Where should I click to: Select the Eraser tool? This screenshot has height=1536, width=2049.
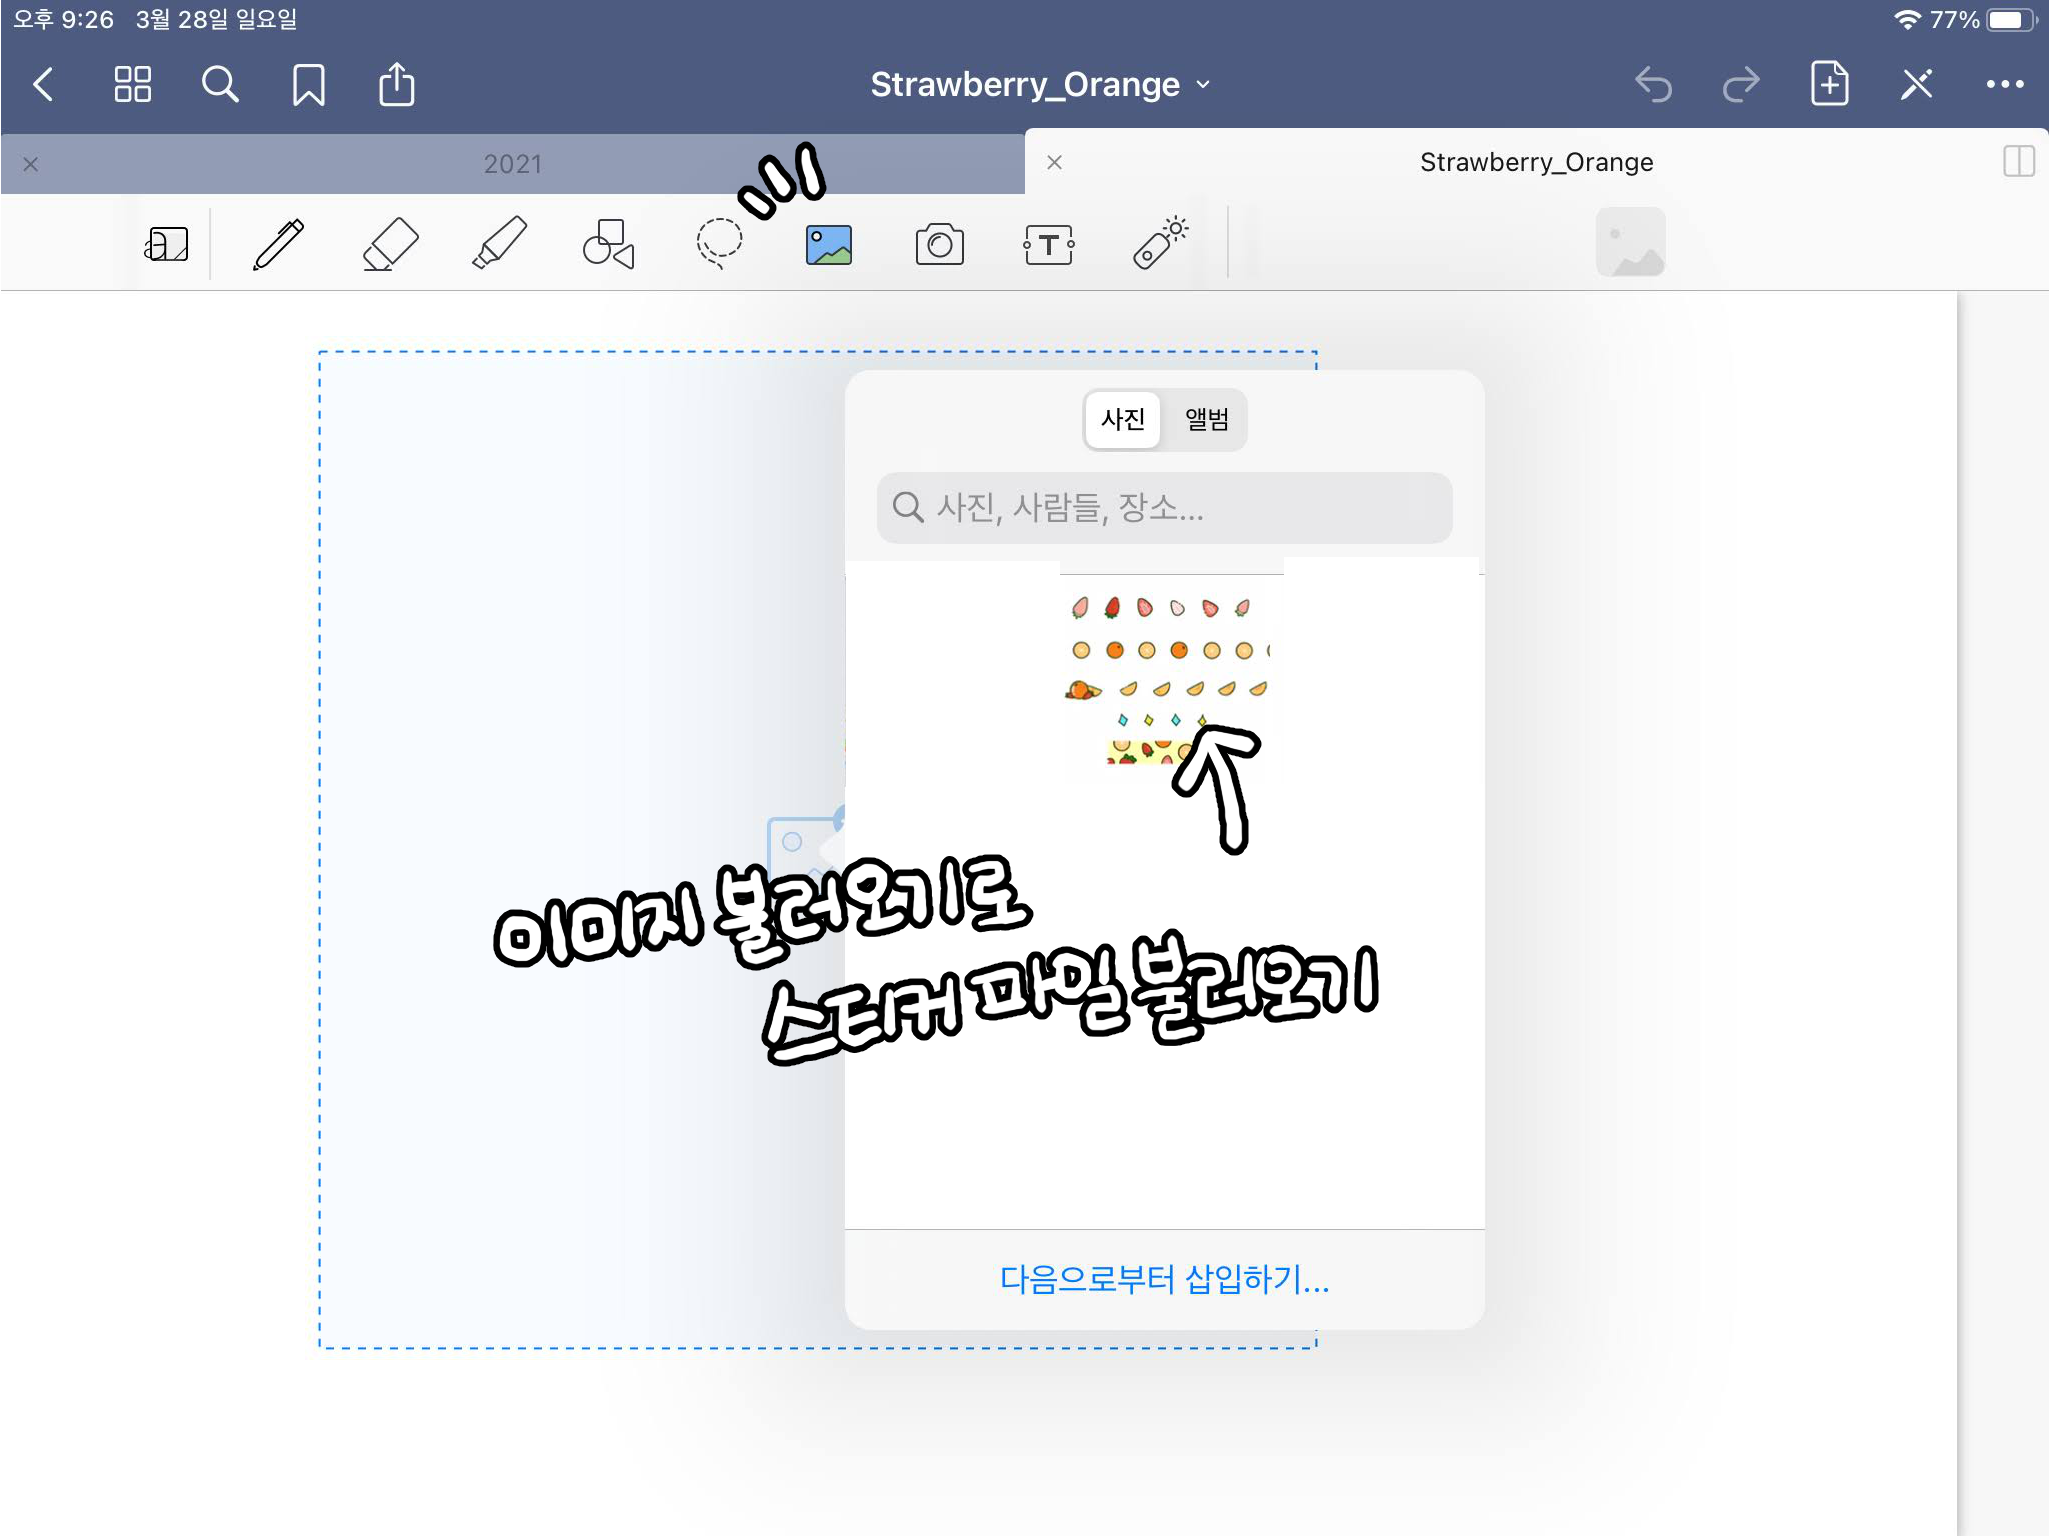point(389,244)
